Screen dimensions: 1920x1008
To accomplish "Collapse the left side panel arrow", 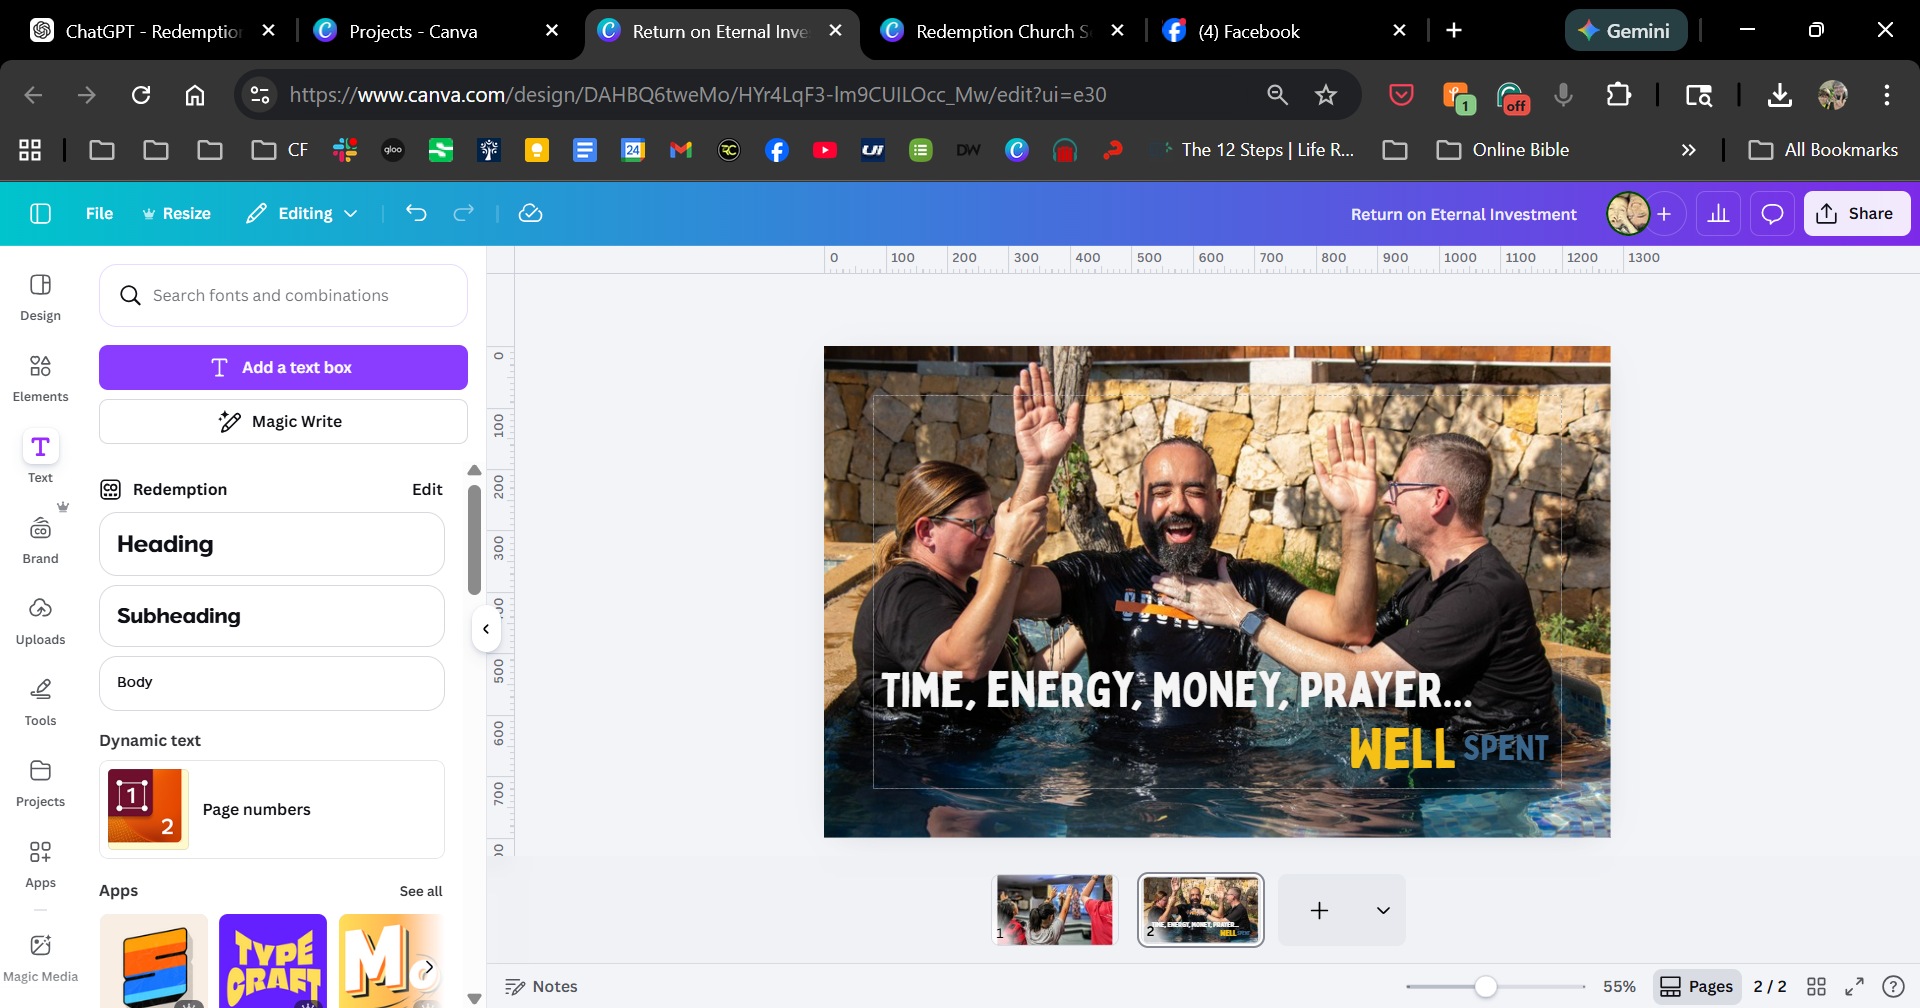I will tap(486, 629).
